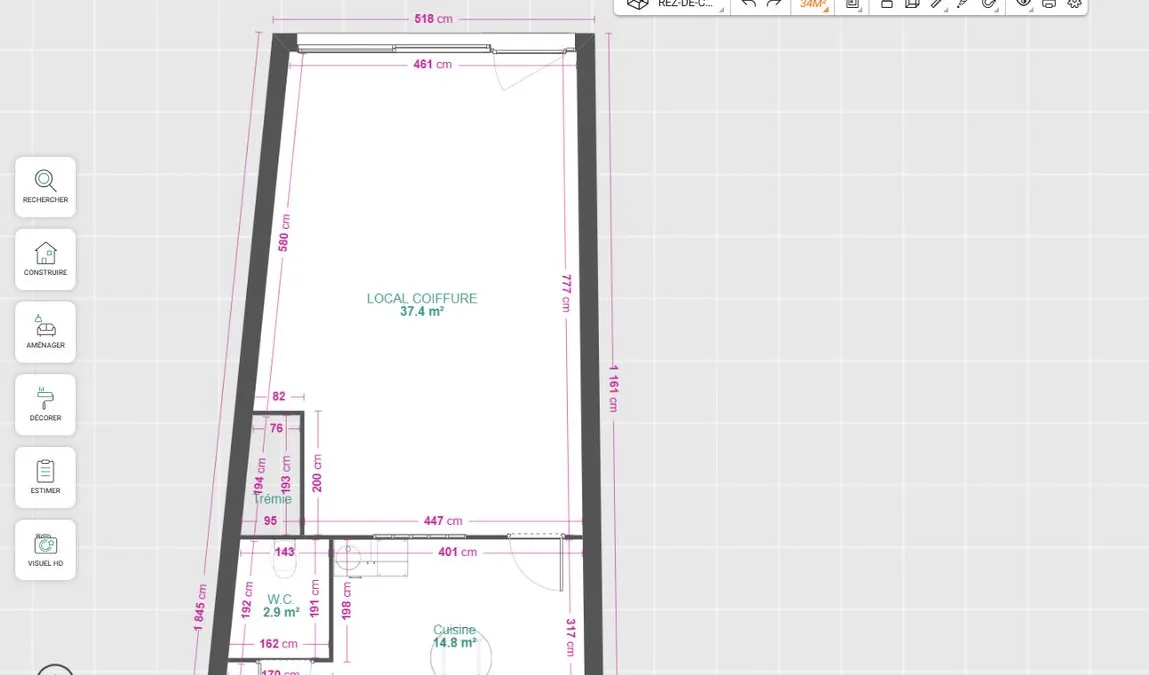Open the Construire house tool

click(x=45, y=259)
